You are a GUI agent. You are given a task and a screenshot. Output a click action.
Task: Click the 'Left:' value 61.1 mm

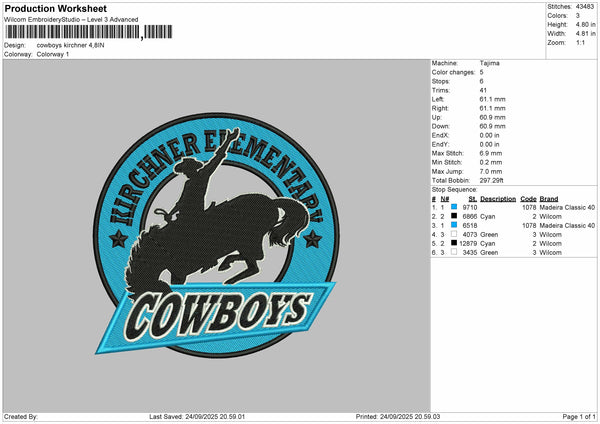coord(492,99)
